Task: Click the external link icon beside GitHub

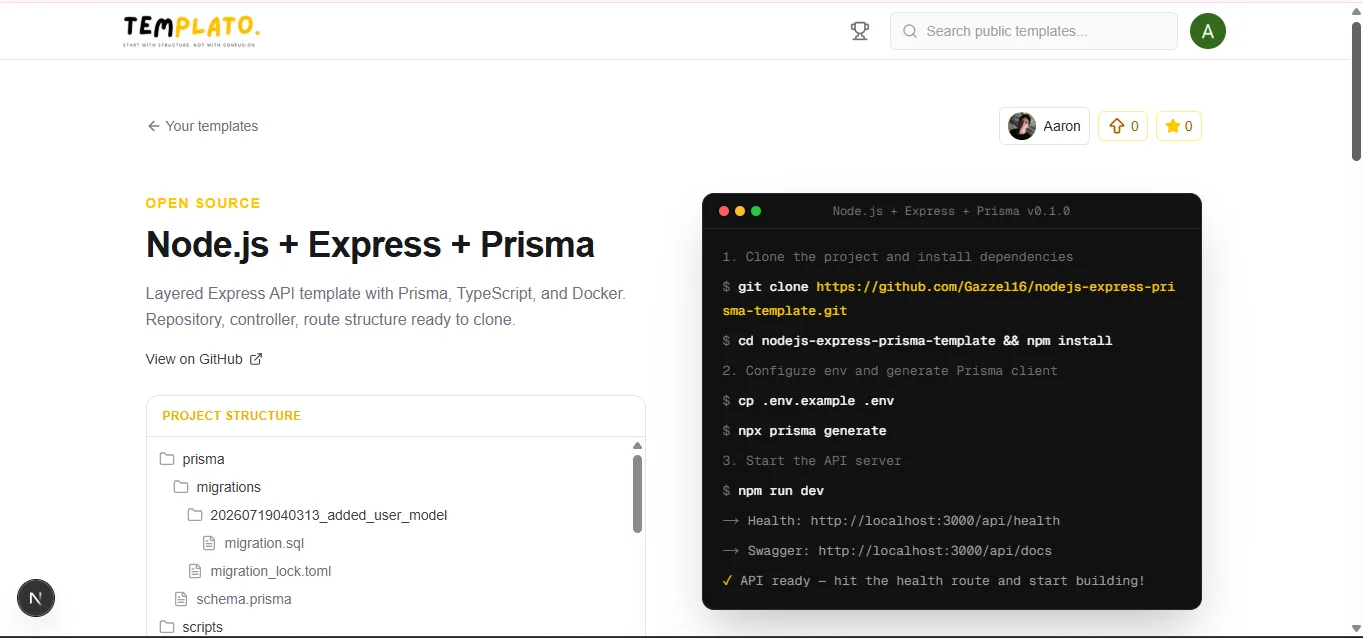Action: click(x=256, y=359)
